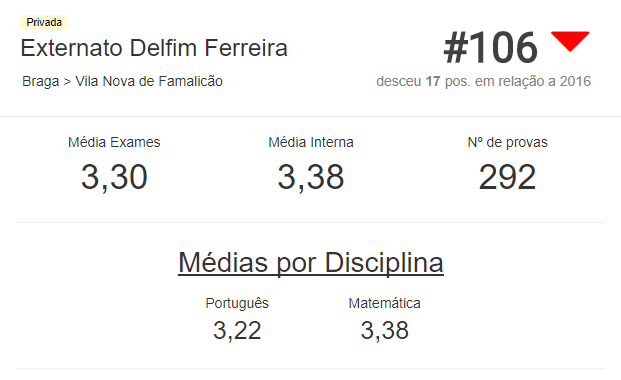Image resolution: width=621 pixels, height=380 pixels.
Task: Click the desceu 17 pos. text
Action: (423, 81)
